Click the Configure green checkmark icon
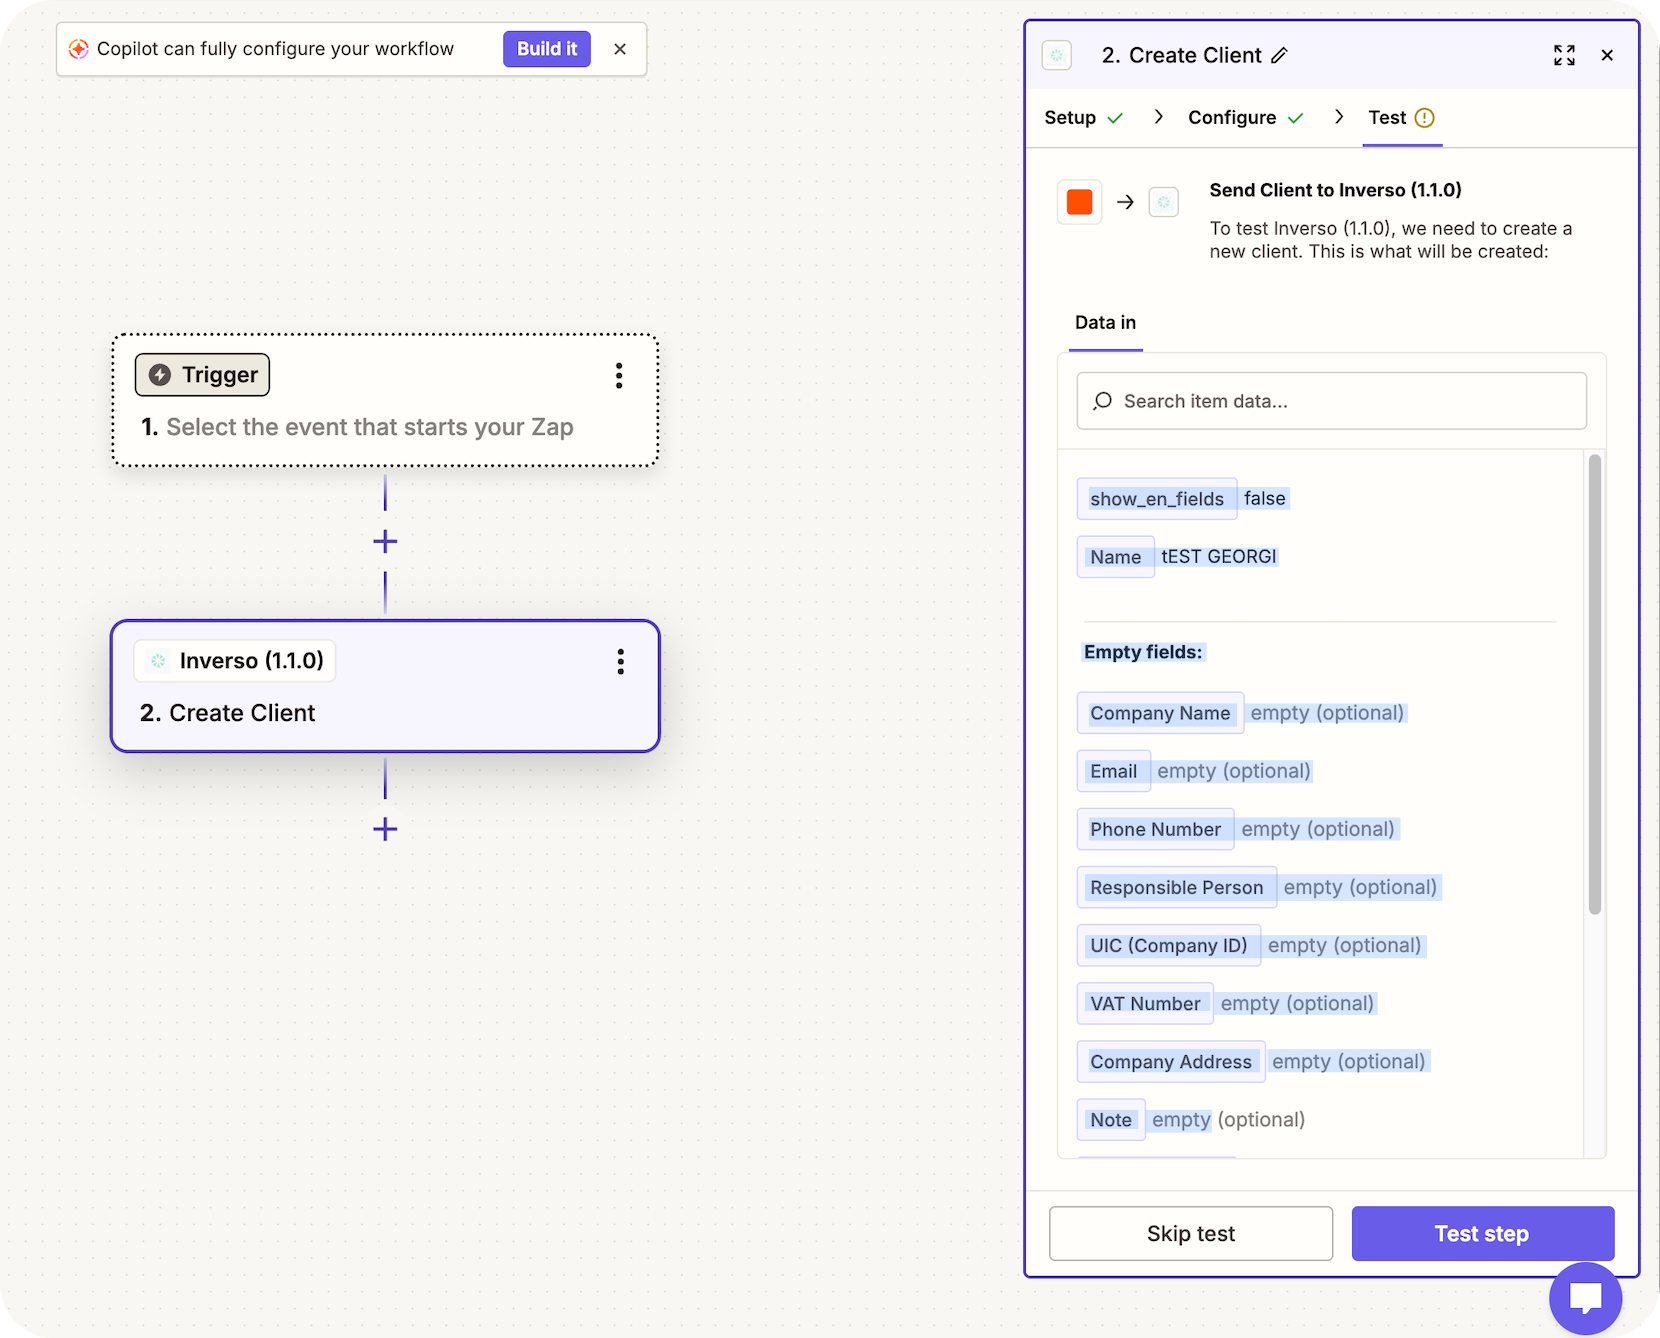The width and height of the screenshot is (1660, 1338). click(x=1296, y=118)
